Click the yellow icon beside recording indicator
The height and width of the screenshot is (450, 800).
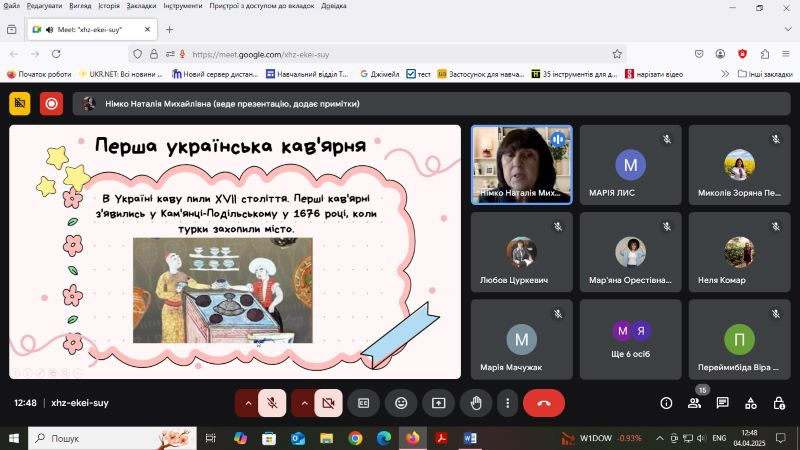(x=19, y=104)
